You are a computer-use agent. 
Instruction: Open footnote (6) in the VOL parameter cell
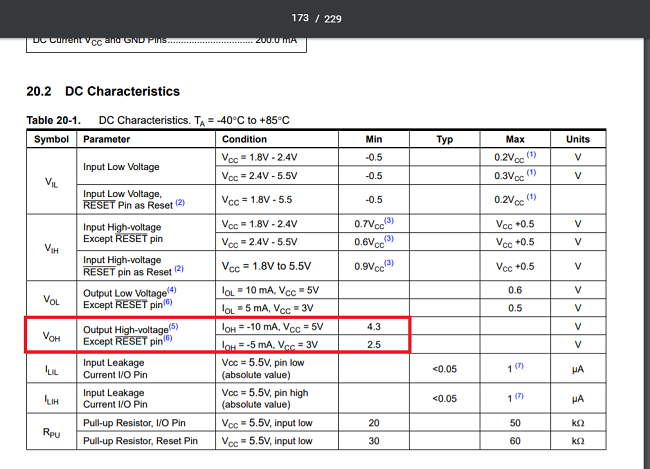[167, 301]
